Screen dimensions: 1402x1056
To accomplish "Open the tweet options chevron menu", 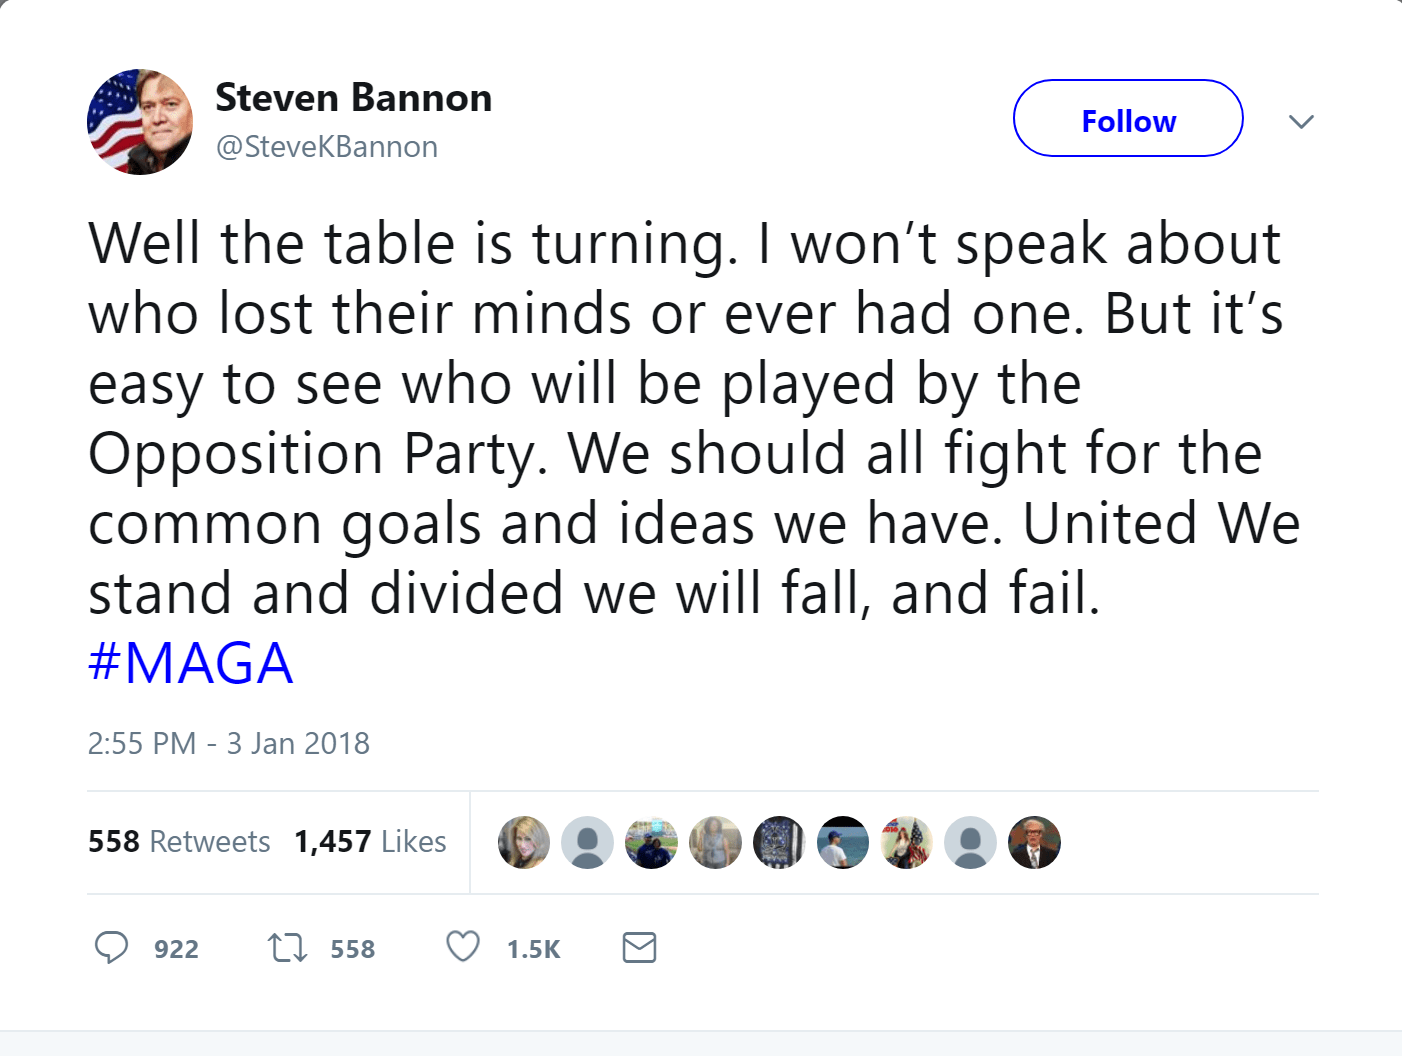I will (1301, 120).
